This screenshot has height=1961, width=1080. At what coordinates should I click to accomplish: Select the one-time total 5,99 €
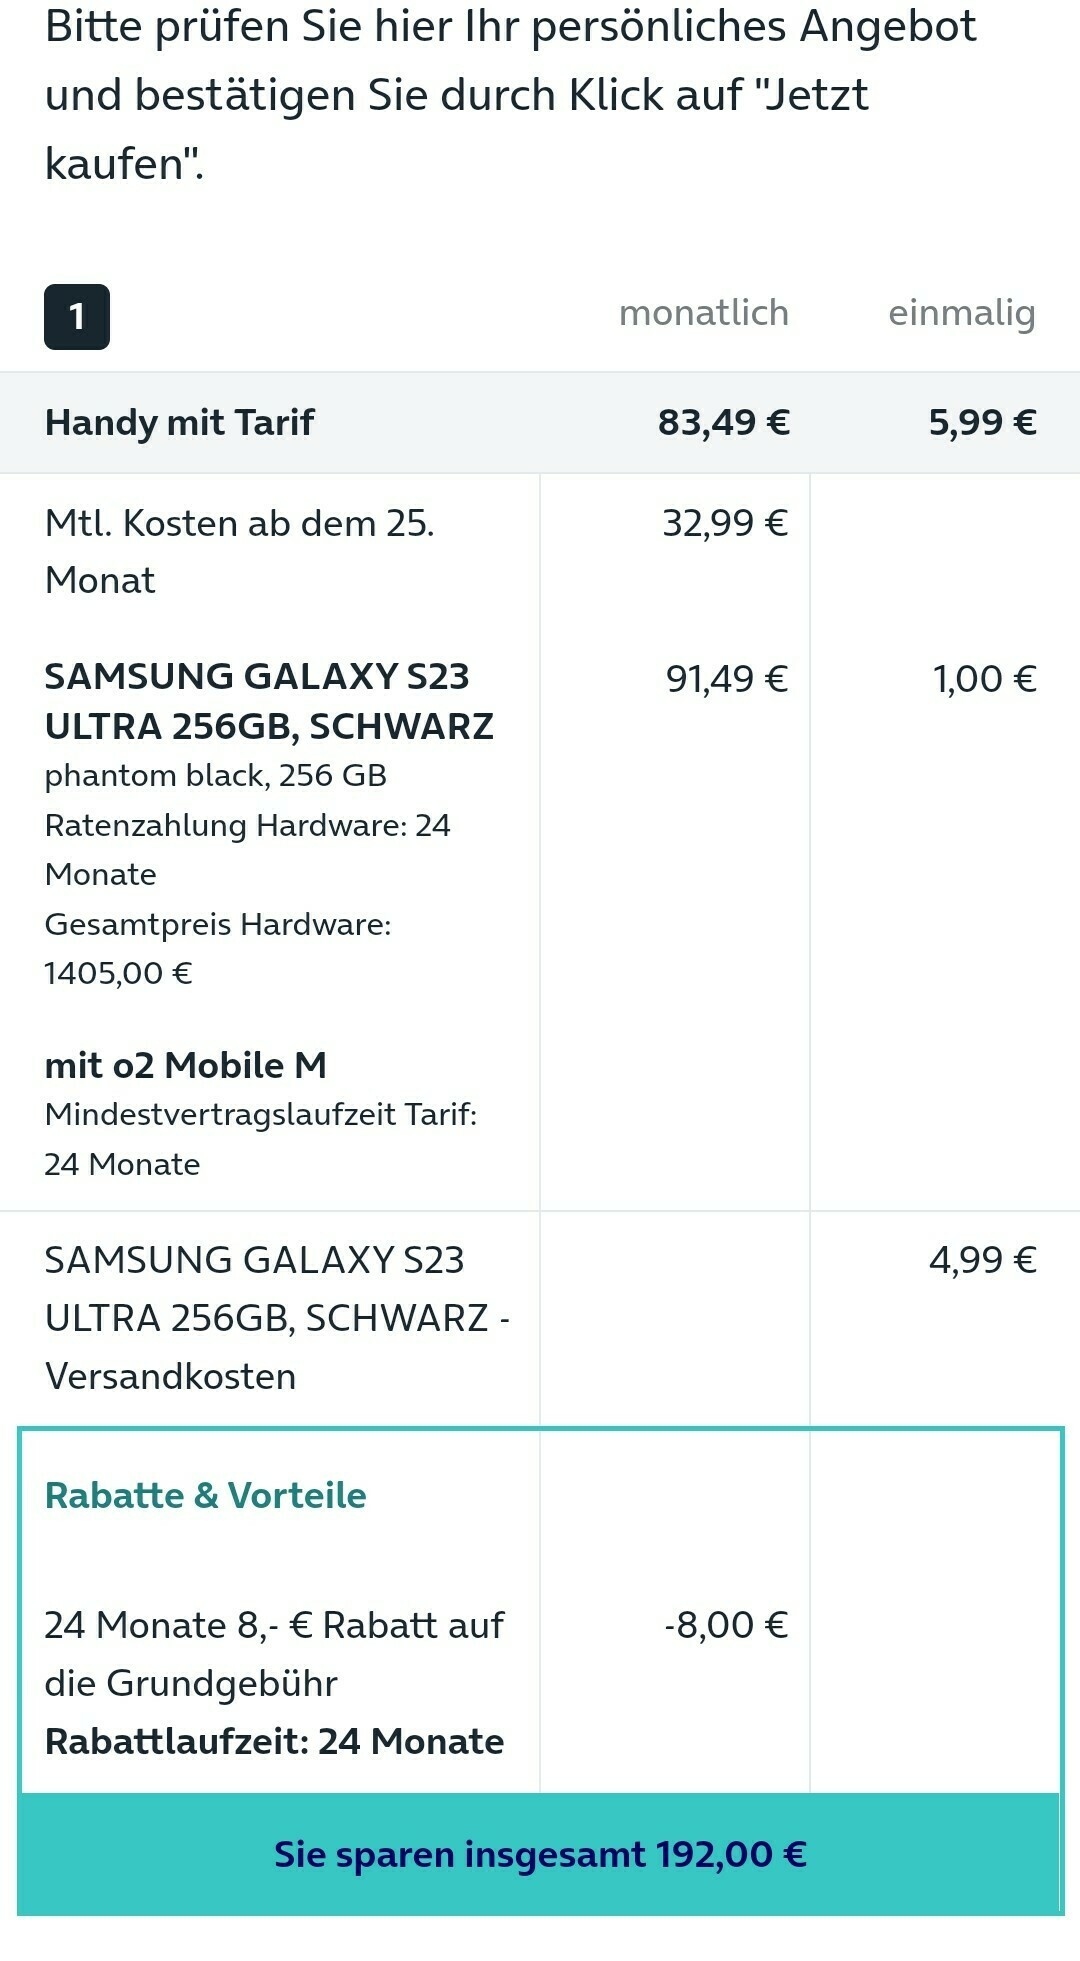(x=983, y=422)
